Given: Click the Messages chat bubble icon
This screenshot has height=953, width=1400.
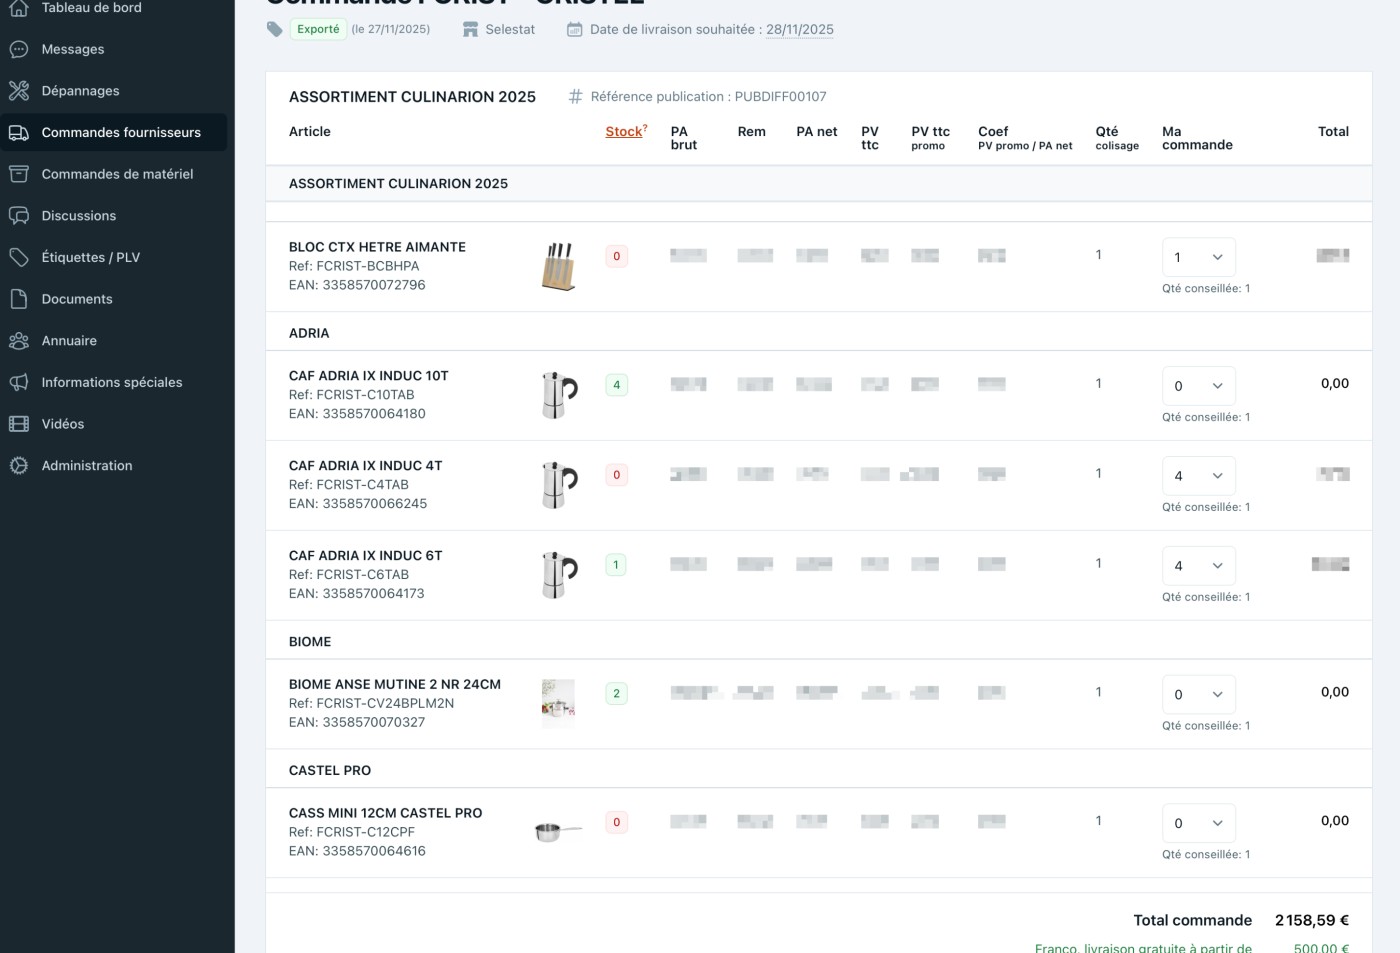Looking at the screenshot, I should pyautogui.click(x=18, y=48).
